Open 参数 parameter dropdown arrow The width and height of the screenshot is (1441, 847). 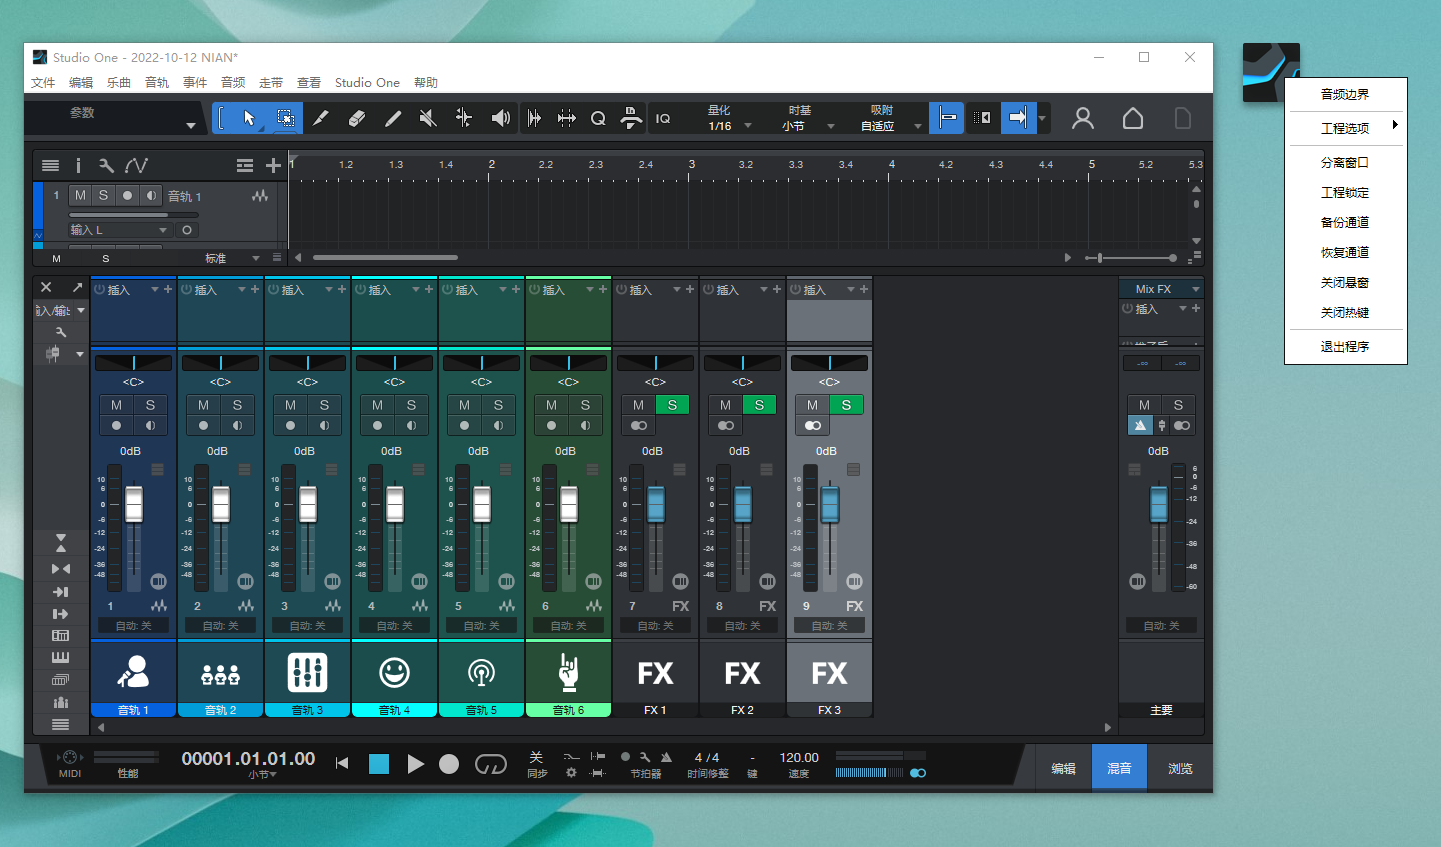[190, 126]
